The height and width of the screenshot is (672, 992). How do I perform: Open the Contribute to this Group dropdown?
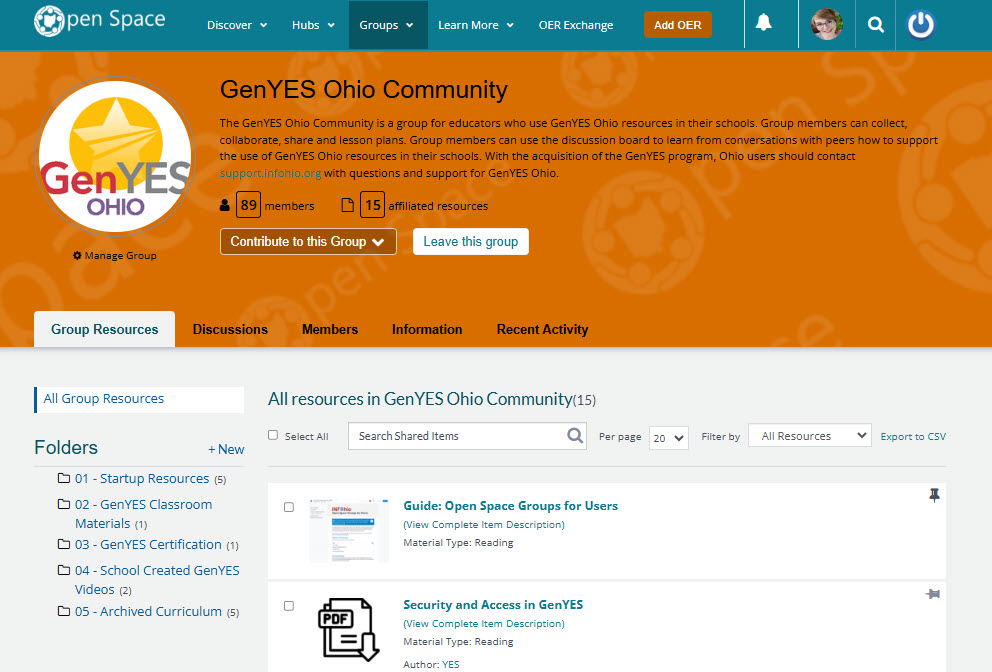click(308, 242)
